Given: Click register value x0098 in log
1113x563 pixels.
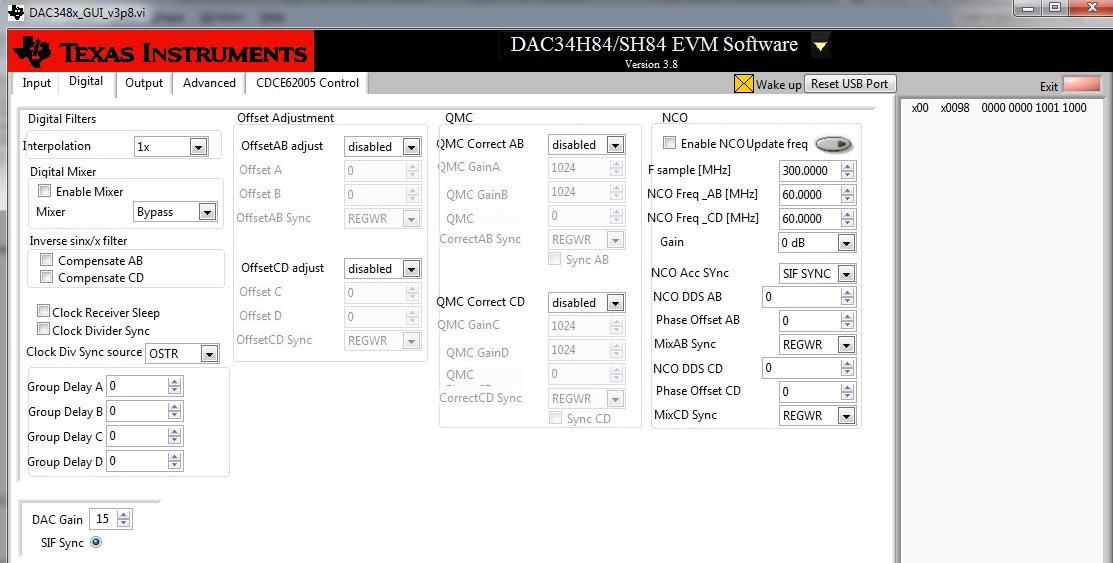Looking at the screenshot, I should coord(955,108).
